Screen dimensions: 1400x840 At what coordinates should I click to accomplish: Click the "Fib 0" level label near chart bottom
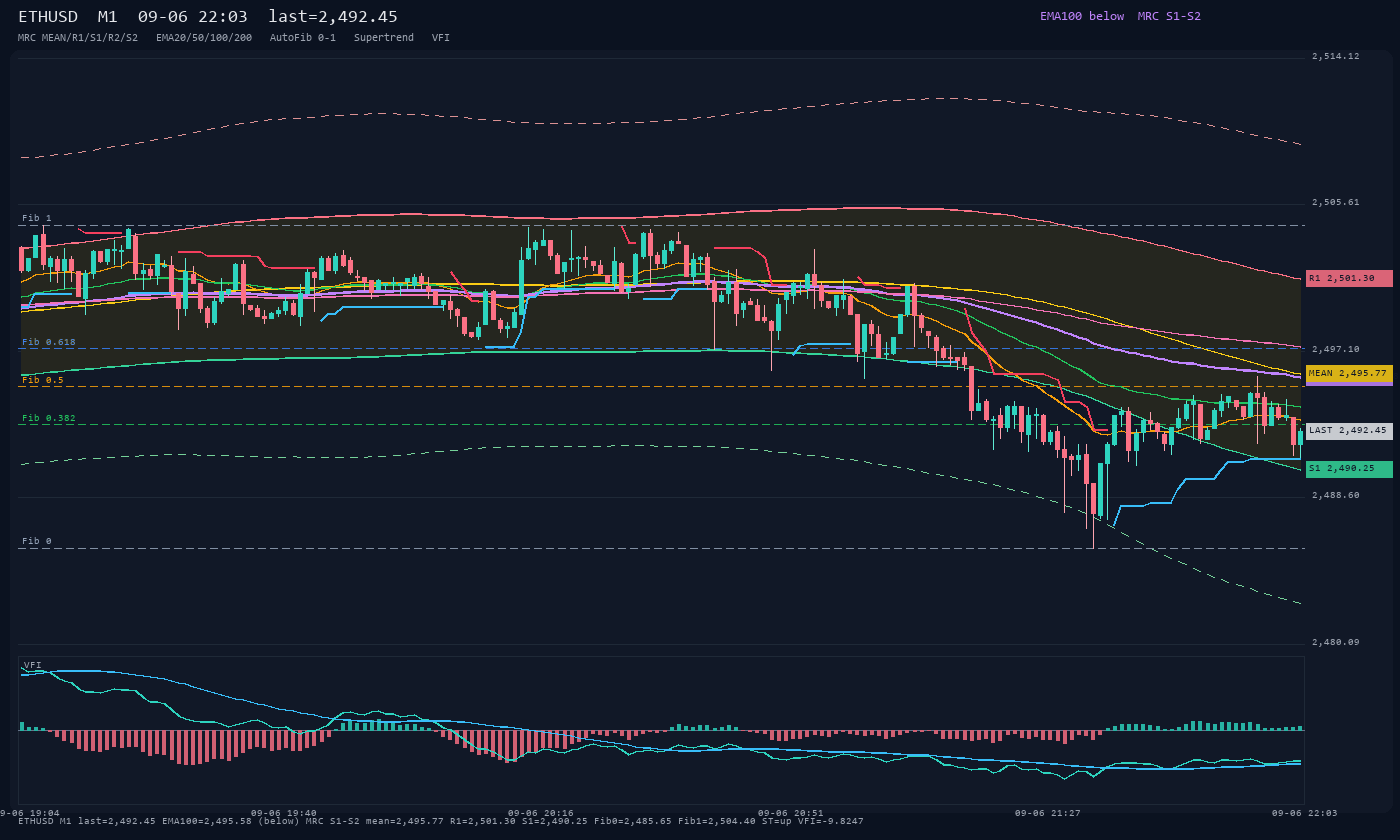[x=37, y=541]
